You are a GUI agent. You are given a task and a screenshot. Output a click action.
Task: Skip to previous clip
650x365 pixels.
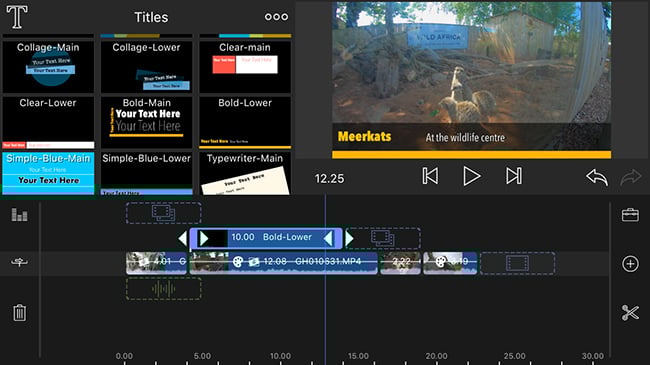[x=430, y=176]
